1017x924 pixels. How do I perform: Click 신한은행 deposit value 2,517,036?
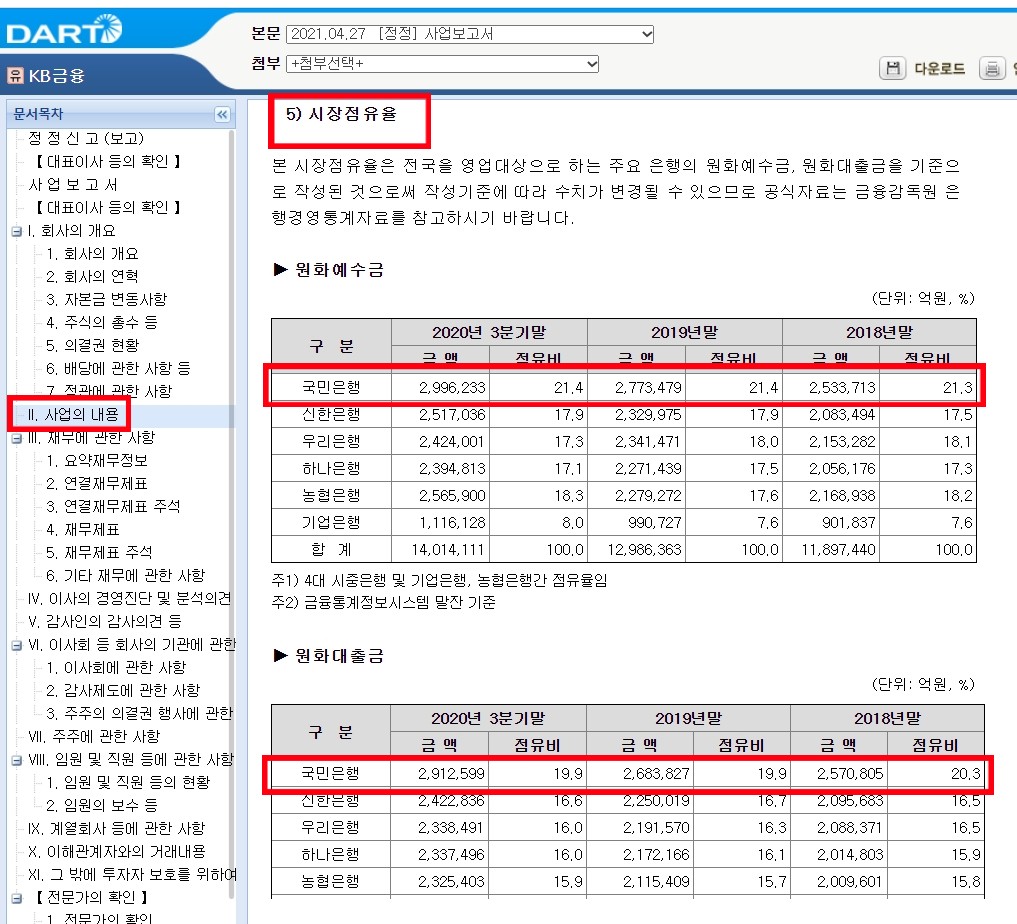452,415
